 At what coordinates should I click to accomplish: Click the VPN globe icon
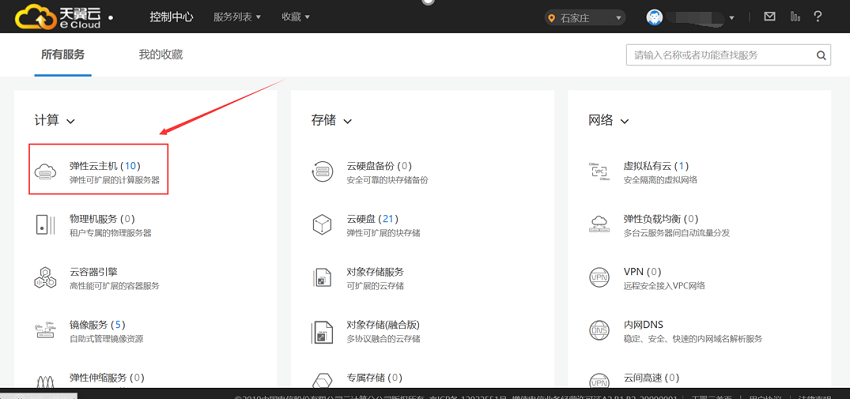click(x=599, y=277)
